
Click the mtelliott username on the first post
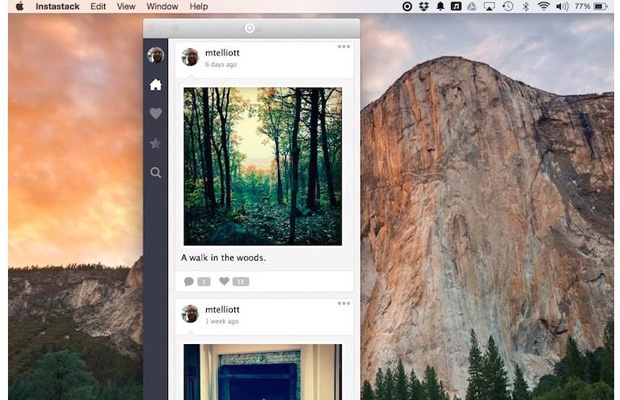click(222, 52)
